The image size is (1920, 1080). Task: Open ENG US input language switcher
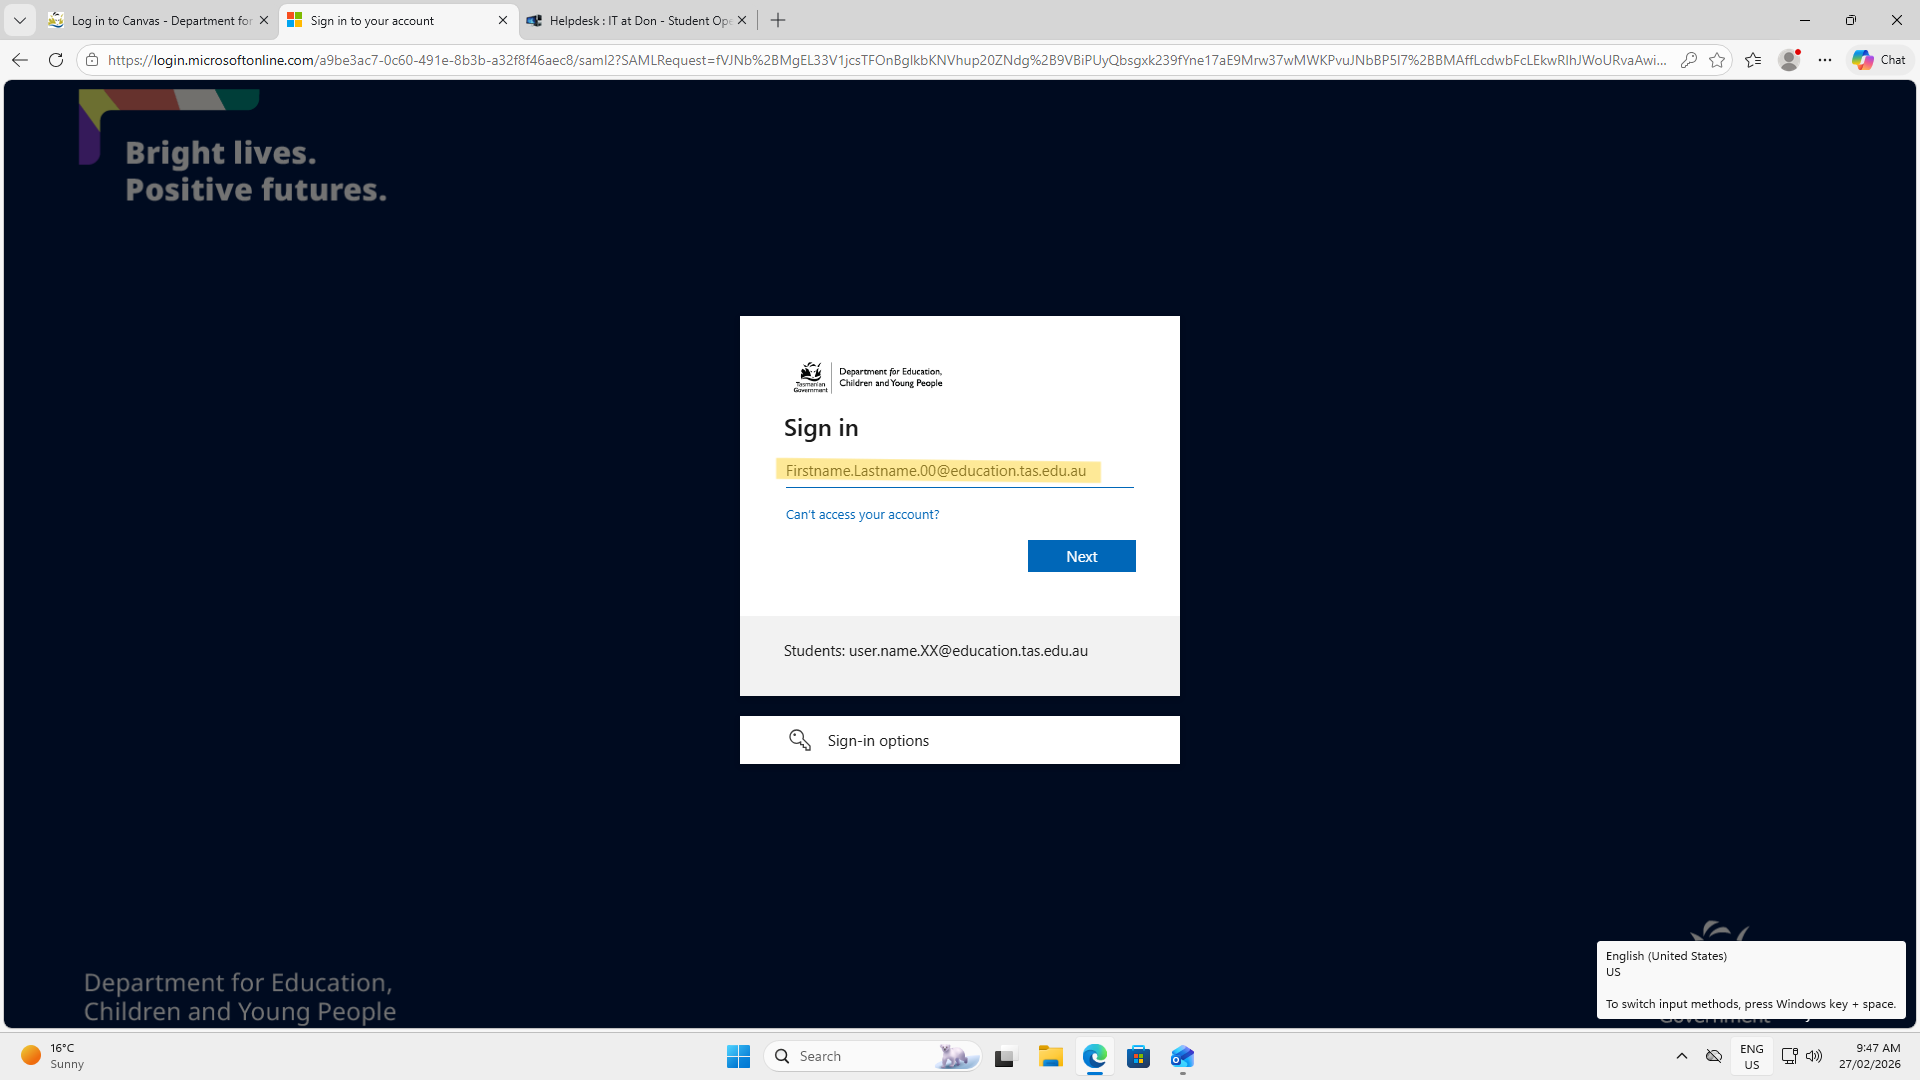point(1751,1056)
